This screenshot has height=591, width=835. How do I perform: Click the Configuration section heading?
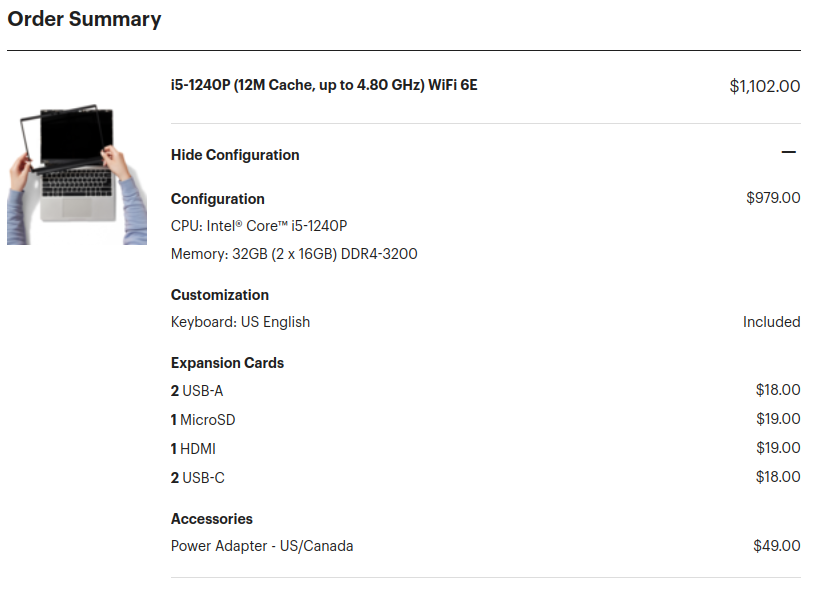coord(217,199)
